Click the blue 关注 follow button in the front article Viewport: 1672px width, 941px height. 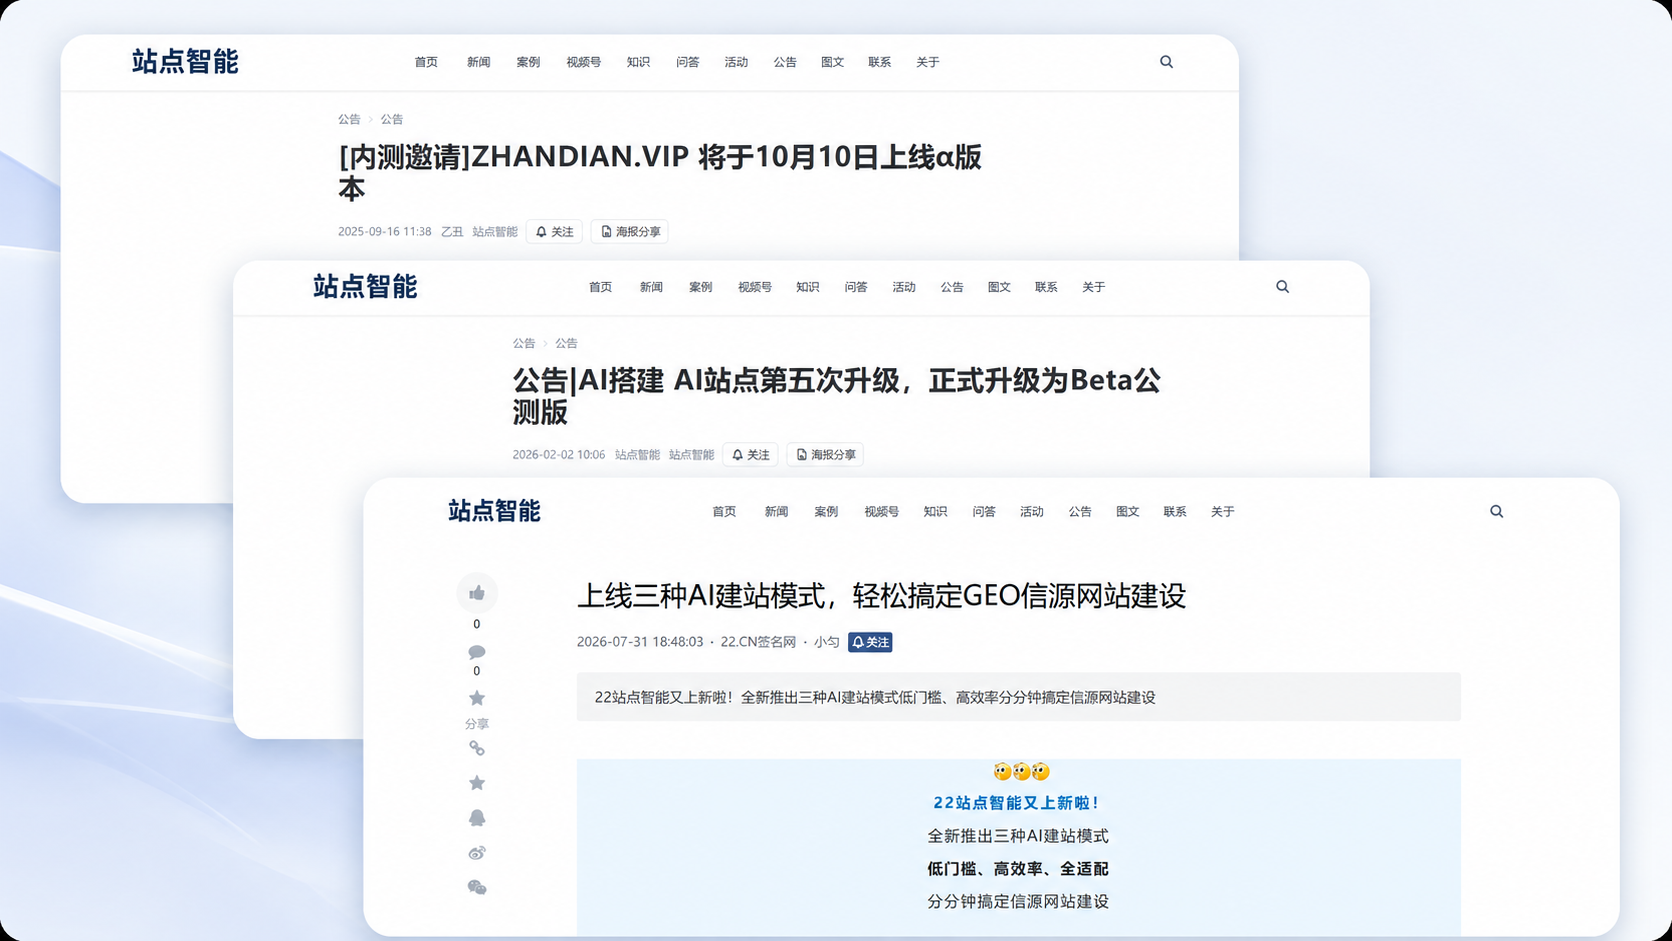click(870, 642)
